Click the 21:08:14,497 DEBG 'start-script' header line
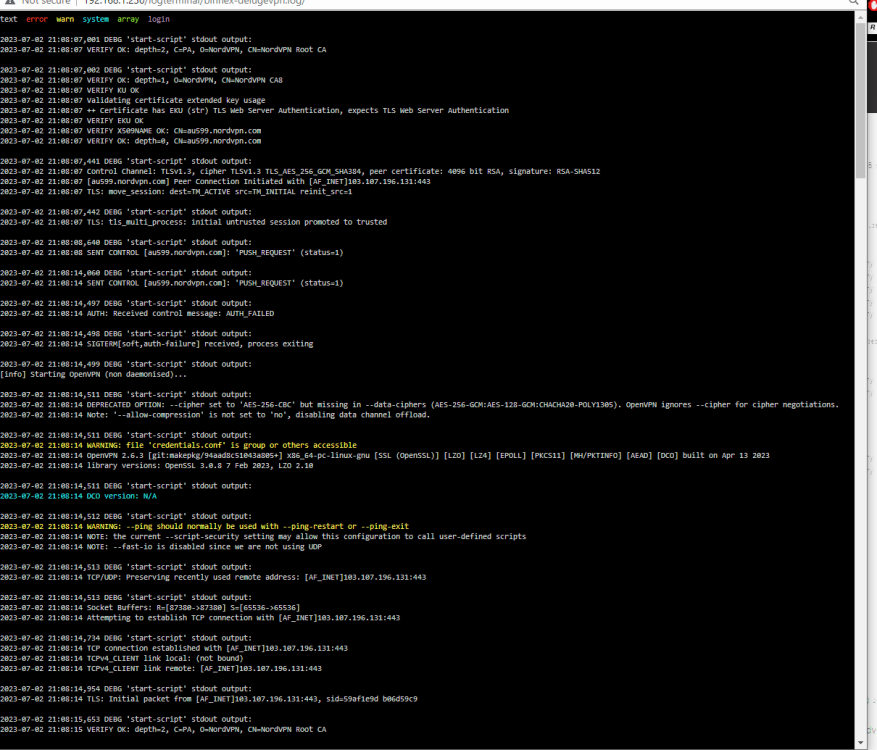Image resolution: width=877 pixels, height=750 pixels. 126,304
